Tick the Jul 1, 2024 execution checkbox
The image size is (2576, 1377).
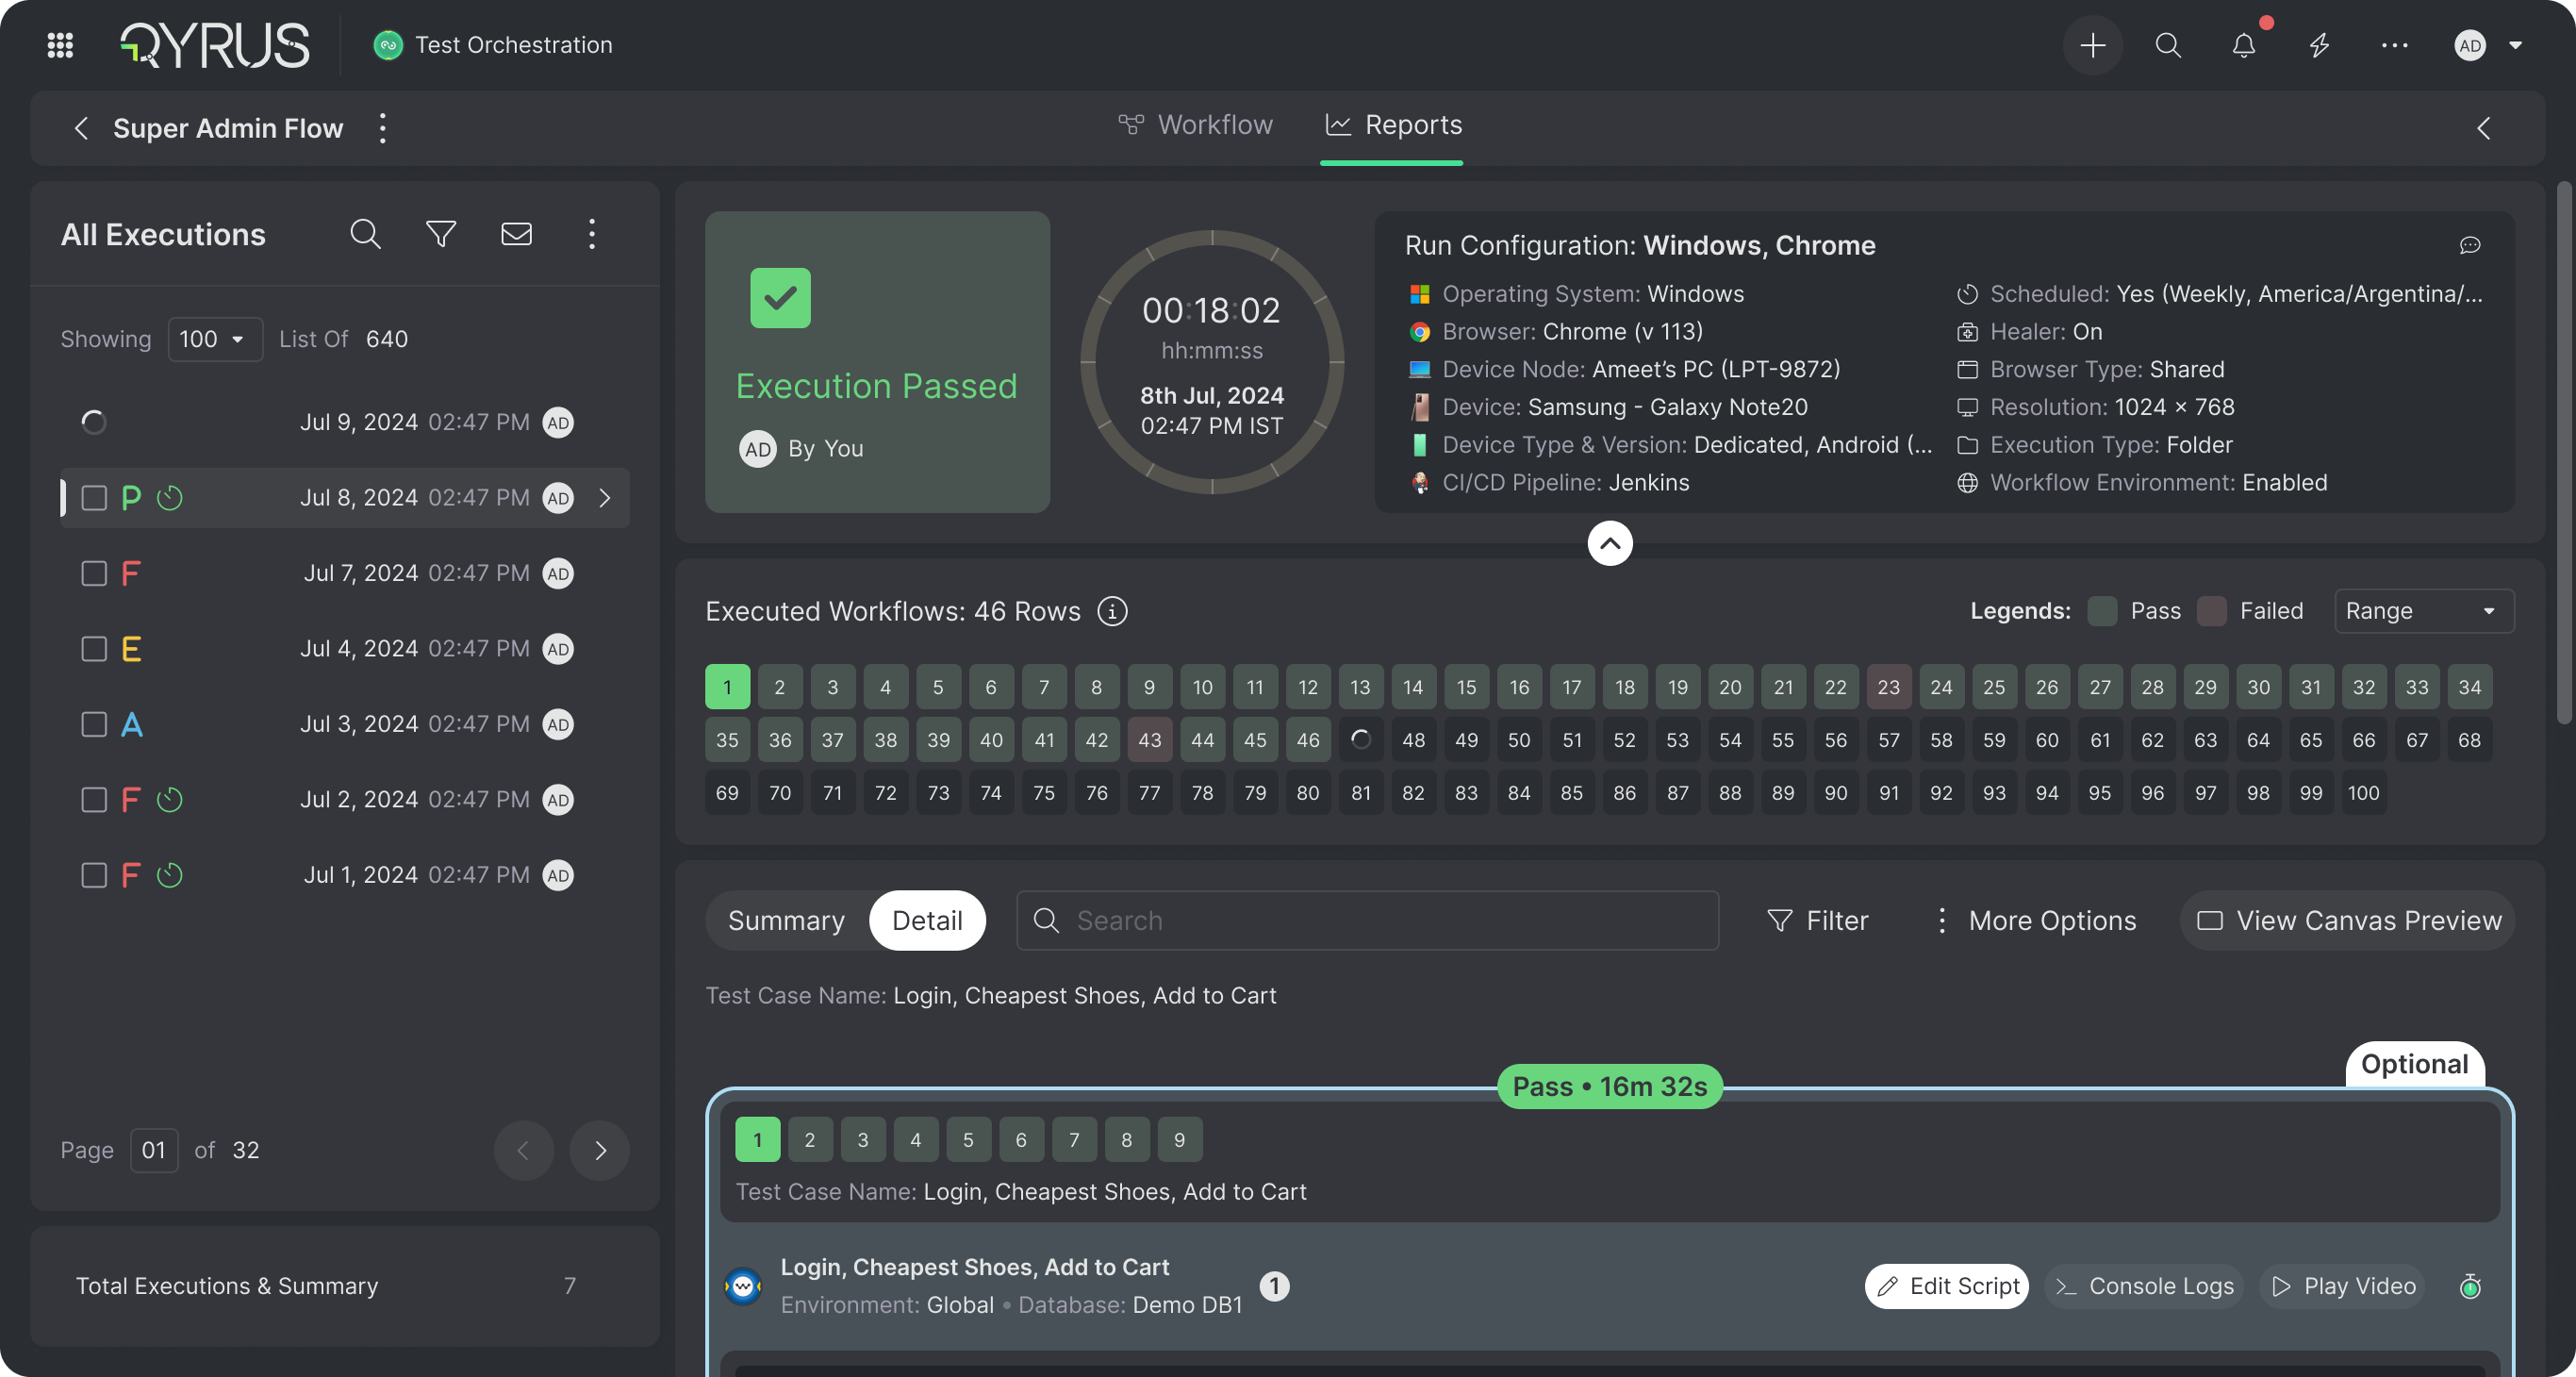(94, 875)
